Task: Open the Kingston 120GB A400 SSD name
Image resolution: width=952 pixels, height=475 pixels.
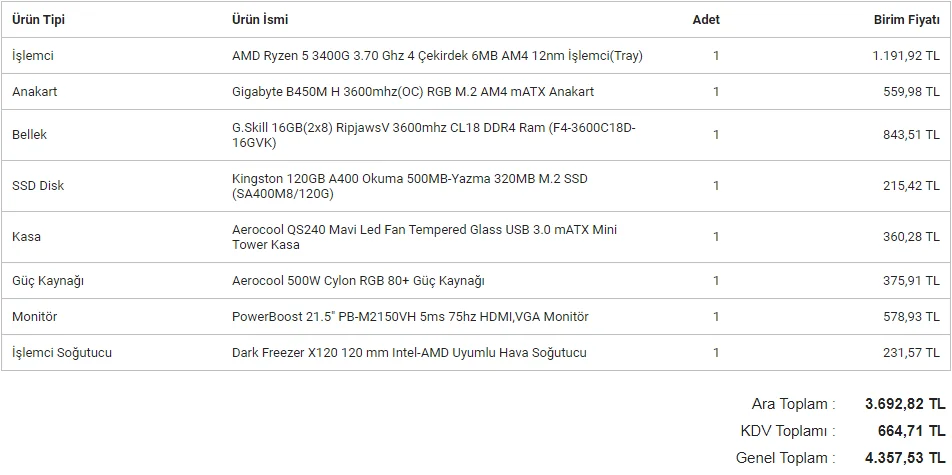Action: (410, 186)
